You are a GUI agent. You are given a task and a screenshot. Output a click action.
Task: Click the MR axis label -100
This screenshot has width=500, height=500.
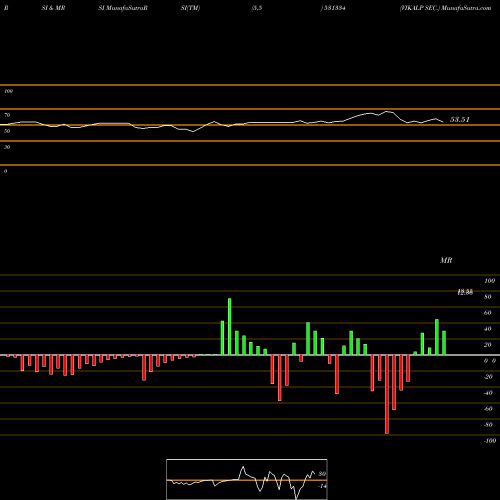[x=490, y=441]
